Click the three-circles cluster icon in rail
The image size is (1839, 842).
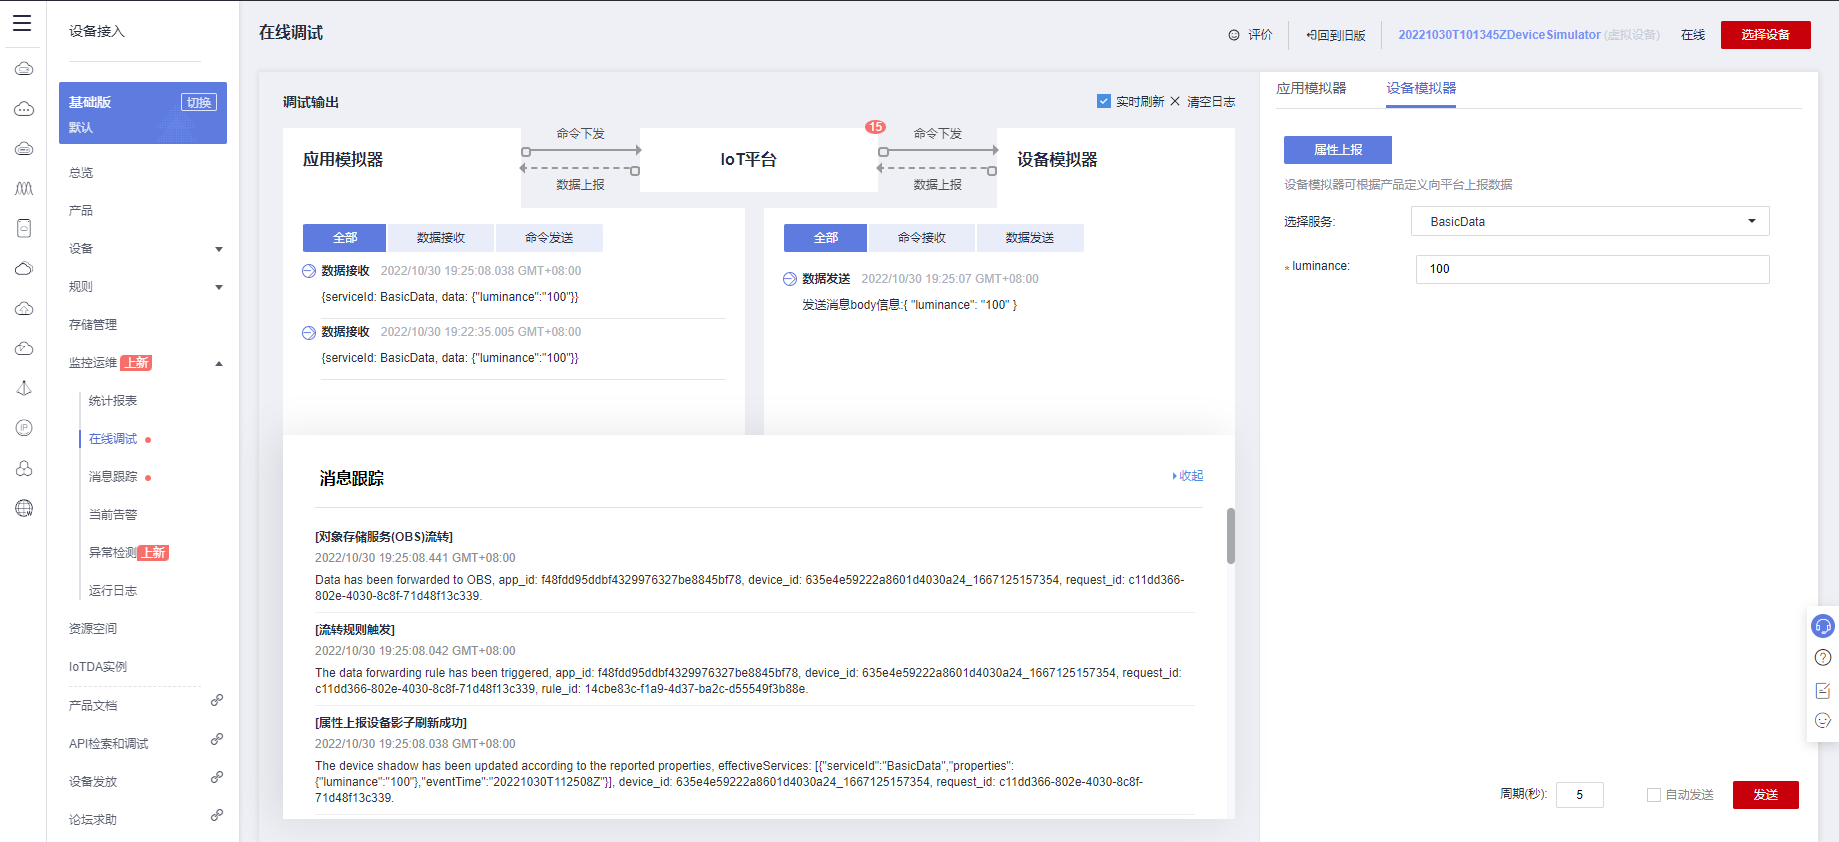coord(24,468)
